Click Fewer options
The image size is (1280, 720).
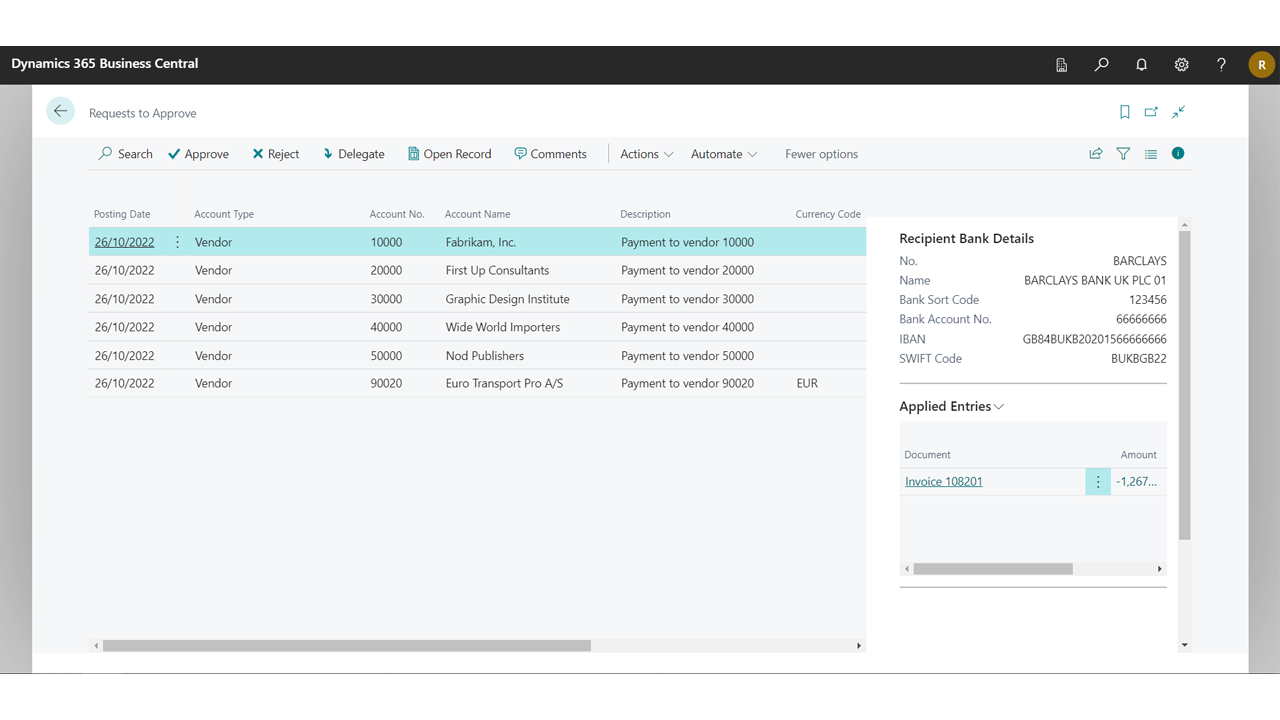tap(821, 154)
